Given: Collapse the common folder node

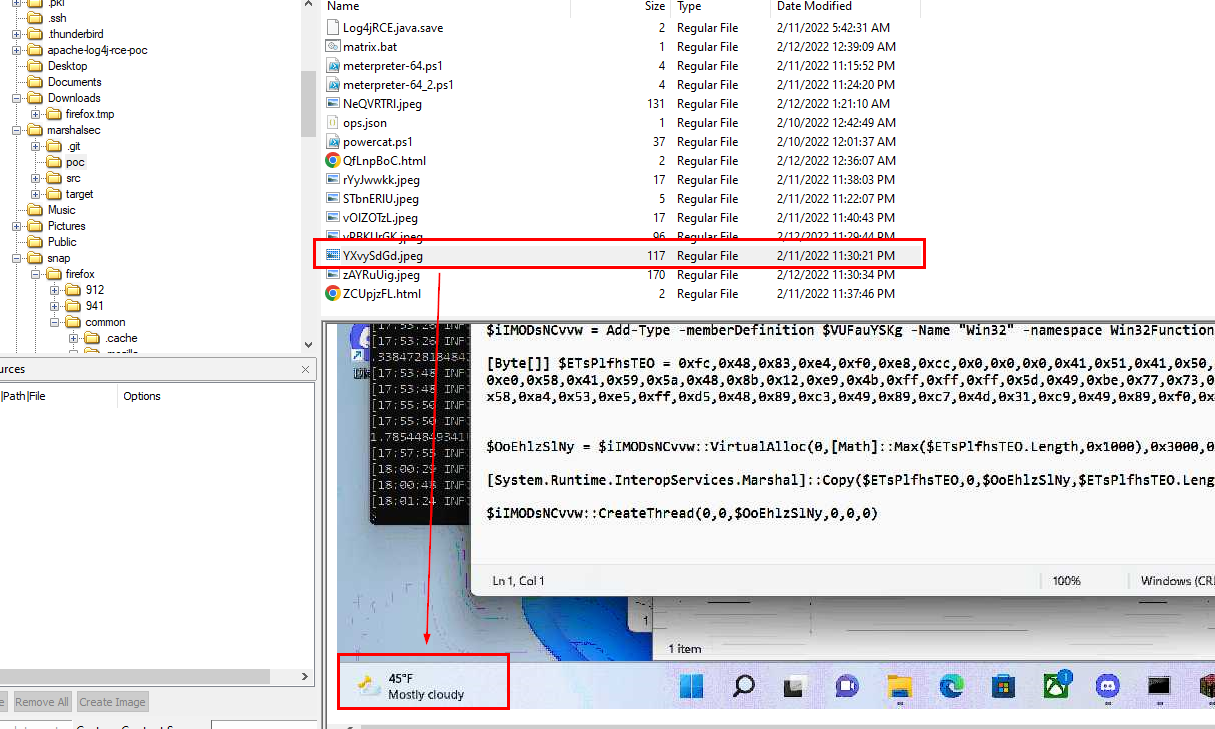Looking at the screenshot, I should (x=55, y=322).
